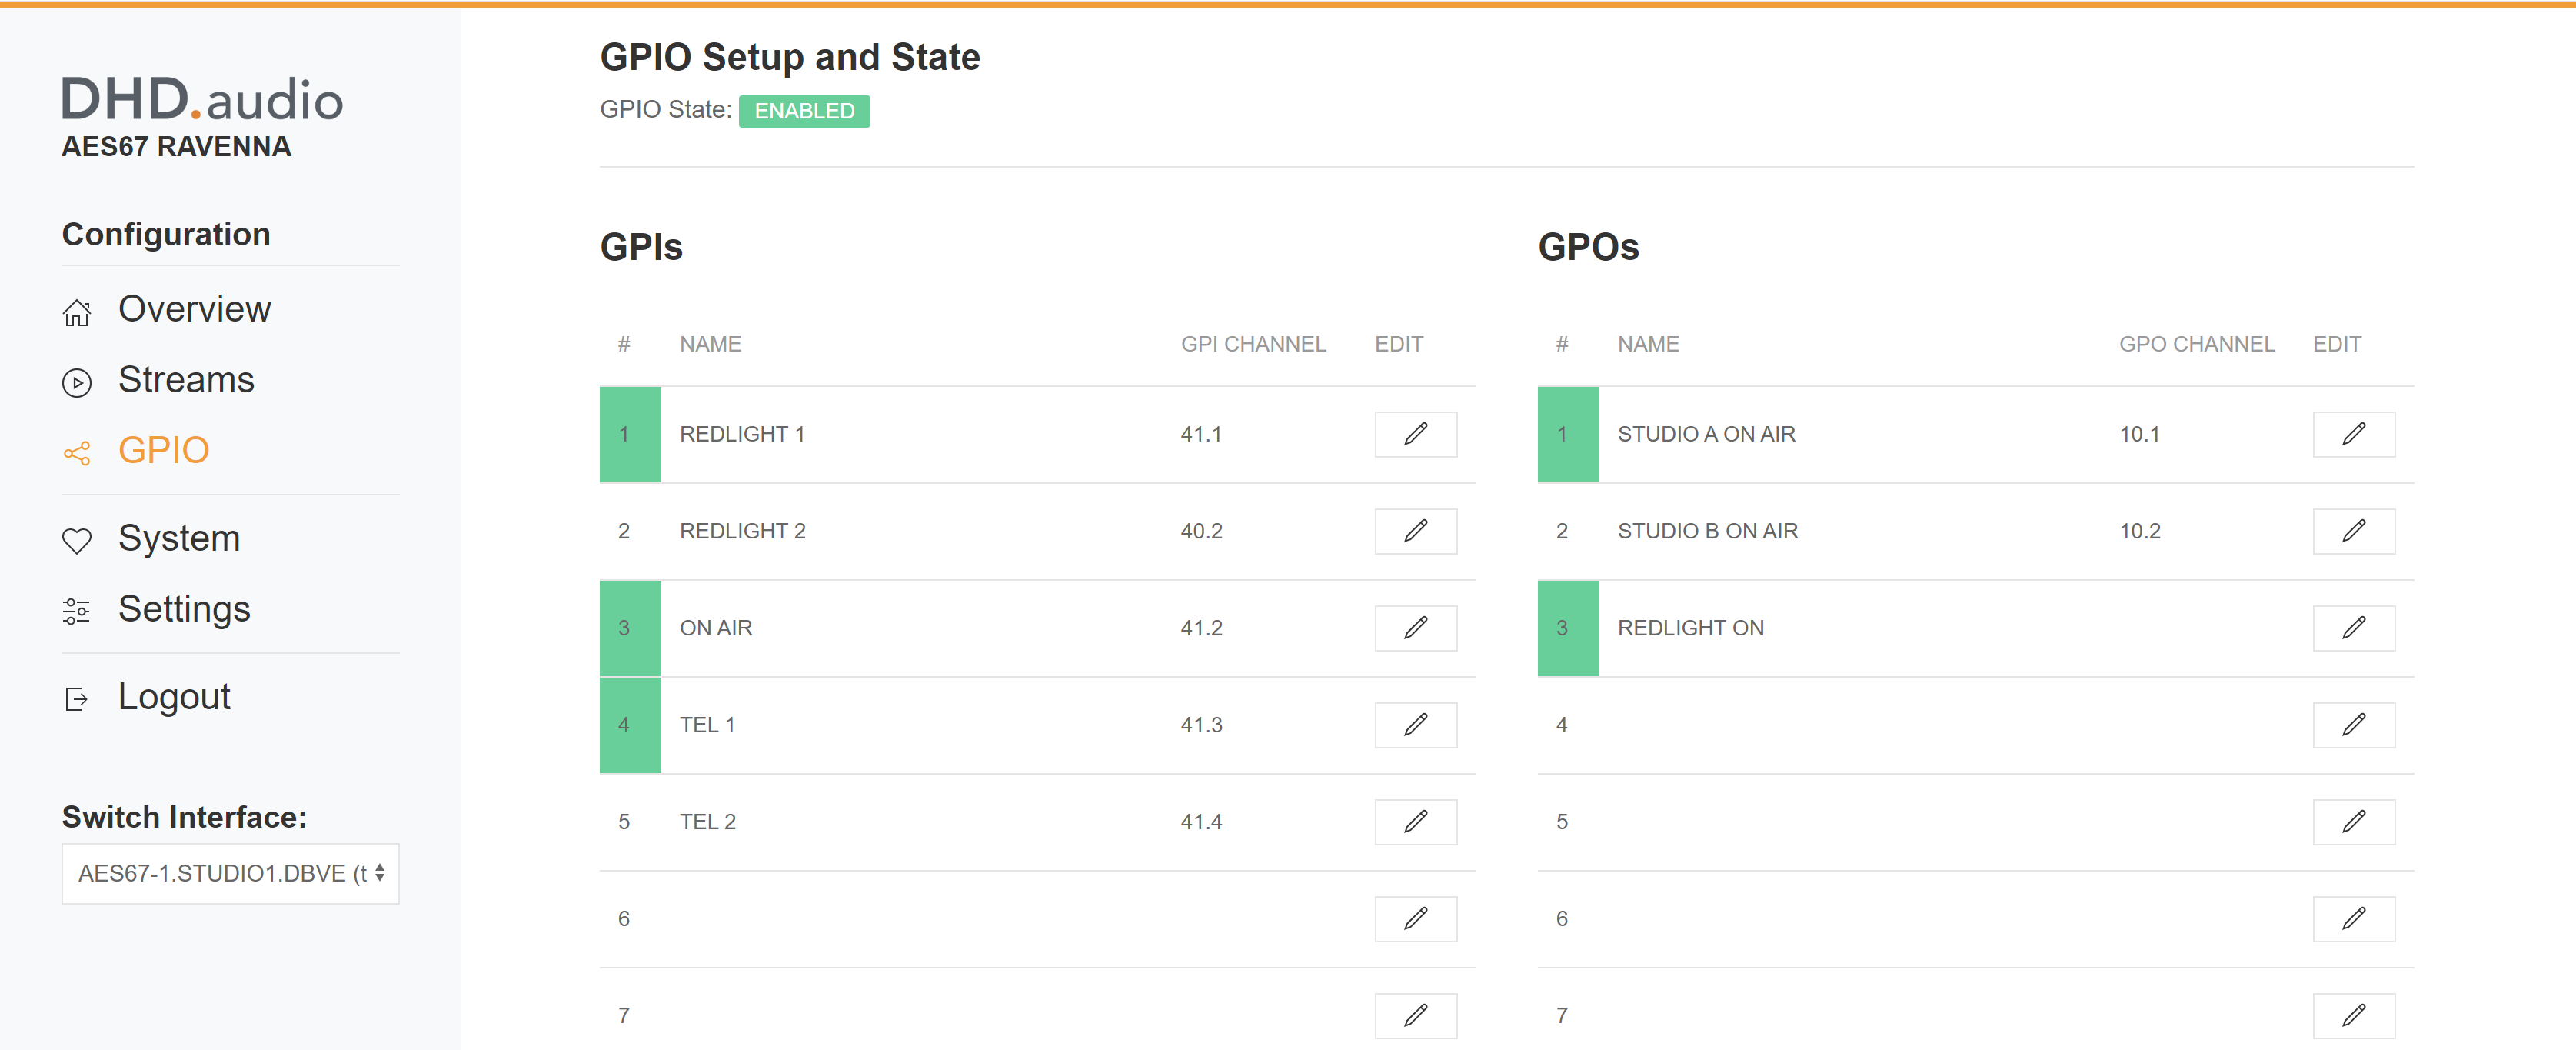The image size is (2576, 1050).
Task: Edit empty GPO row 6 pencil icon
Action: (2353, 919)
